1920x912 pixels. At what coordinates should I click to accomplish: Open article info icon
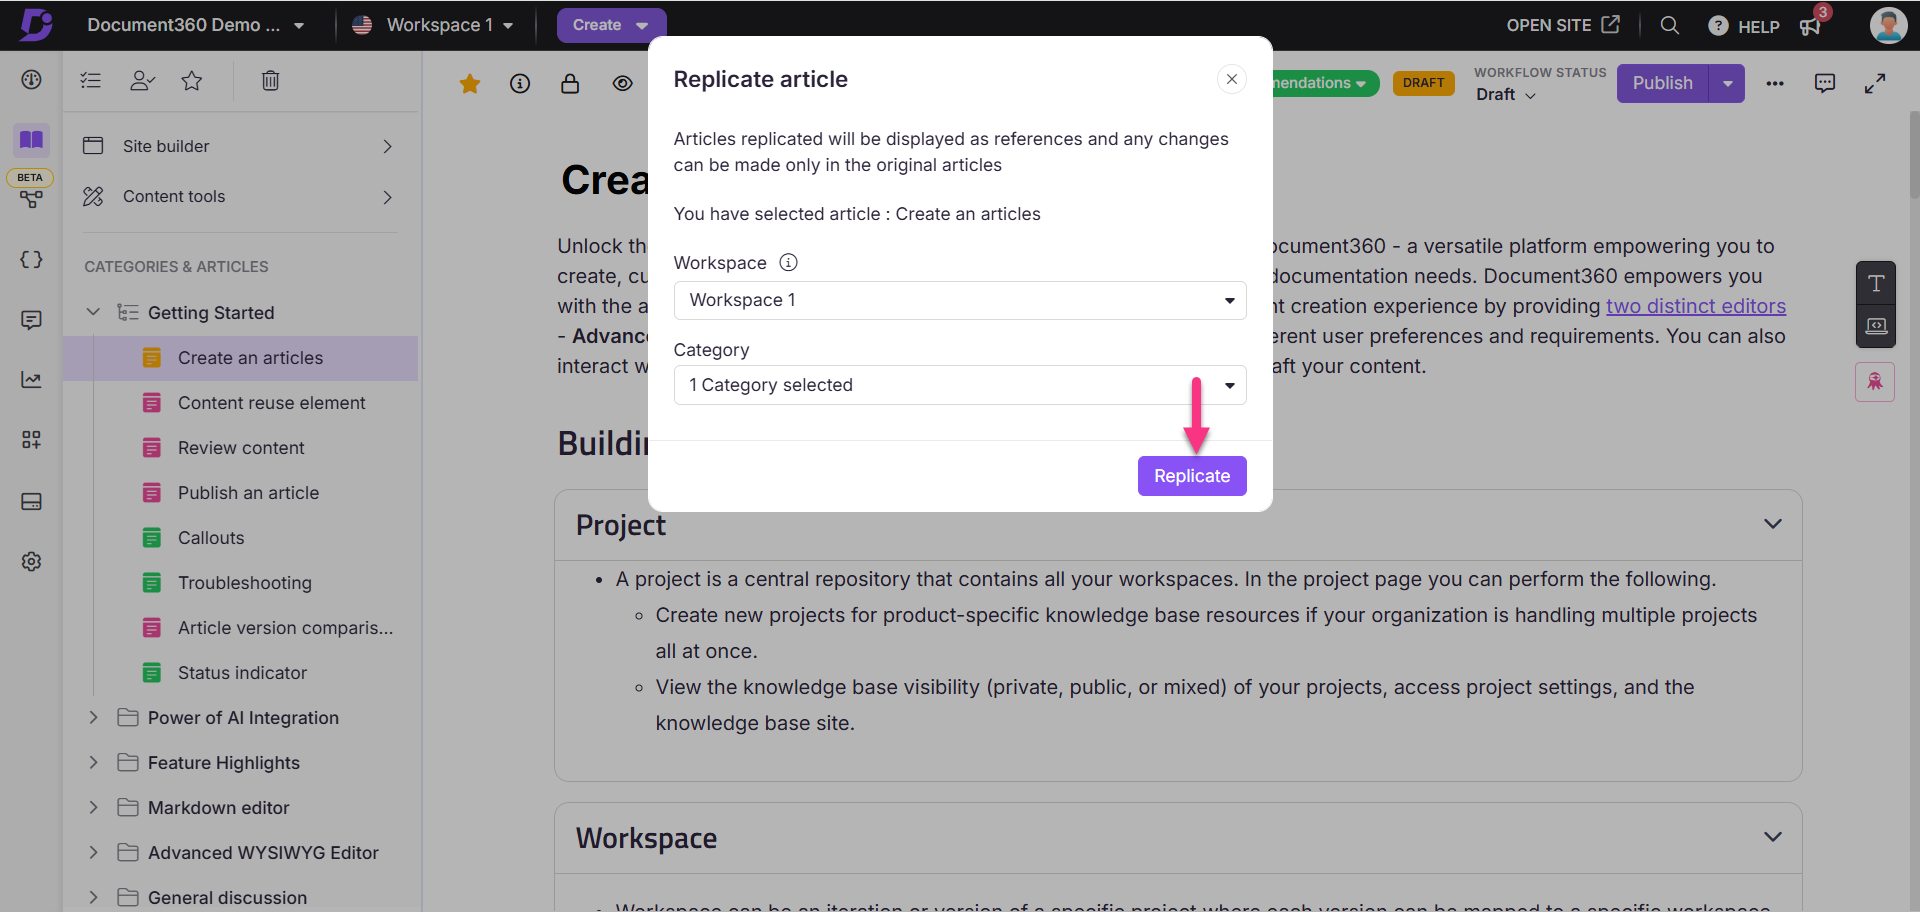[x=520, y=84]
